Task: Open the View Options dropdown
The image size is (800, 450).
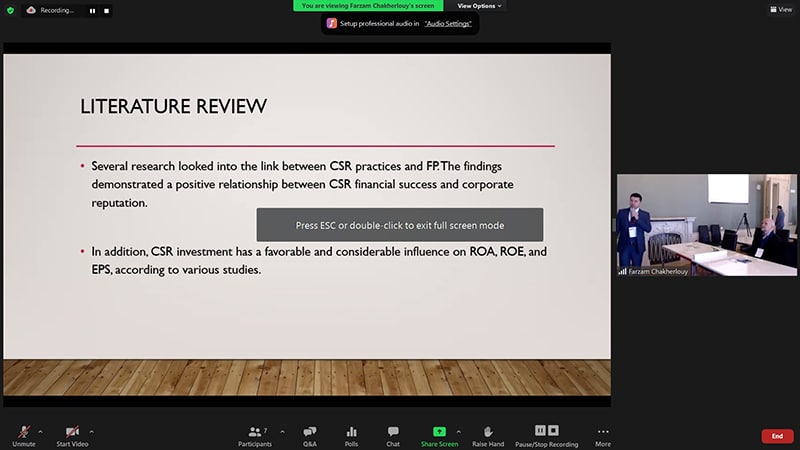Action: [x=480, y=6]
